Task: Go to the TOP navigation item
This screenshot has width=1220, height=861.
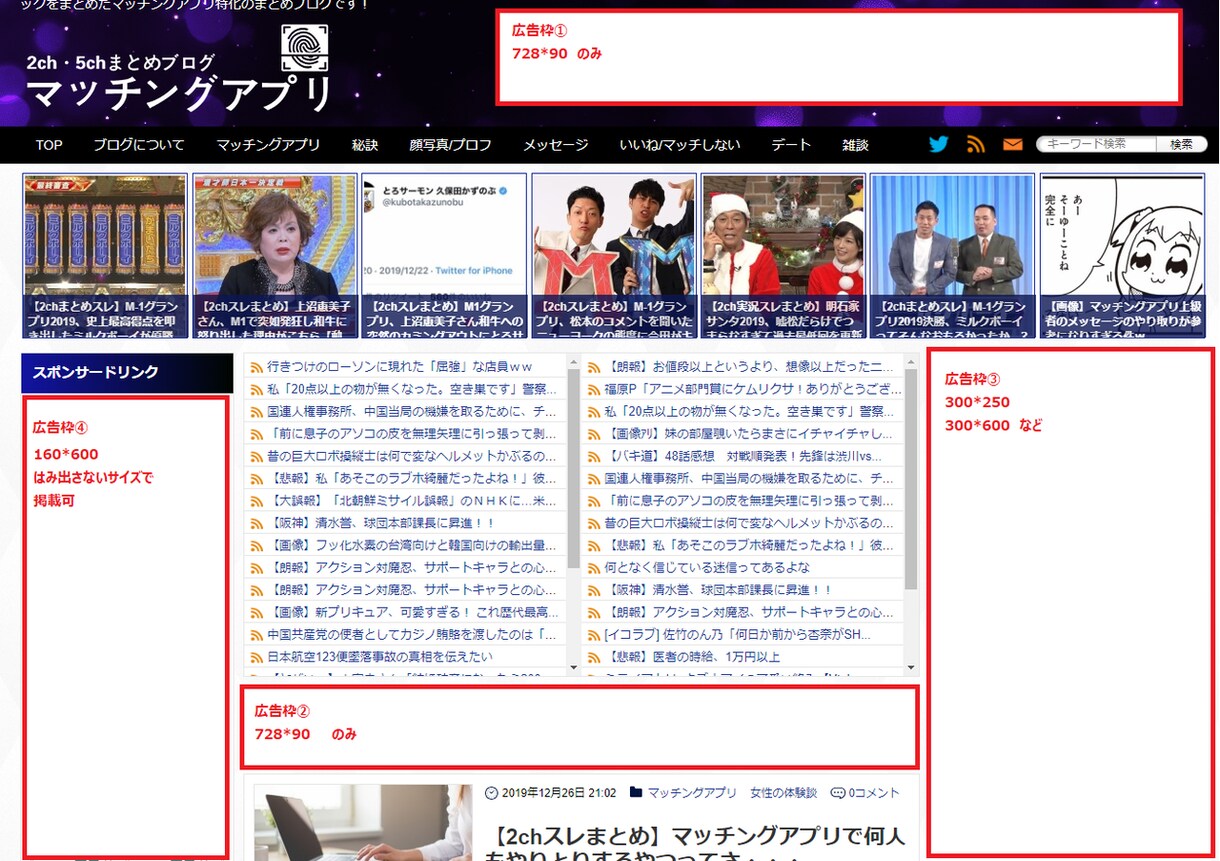Action: pyautogui.click(x=49, y=145)
